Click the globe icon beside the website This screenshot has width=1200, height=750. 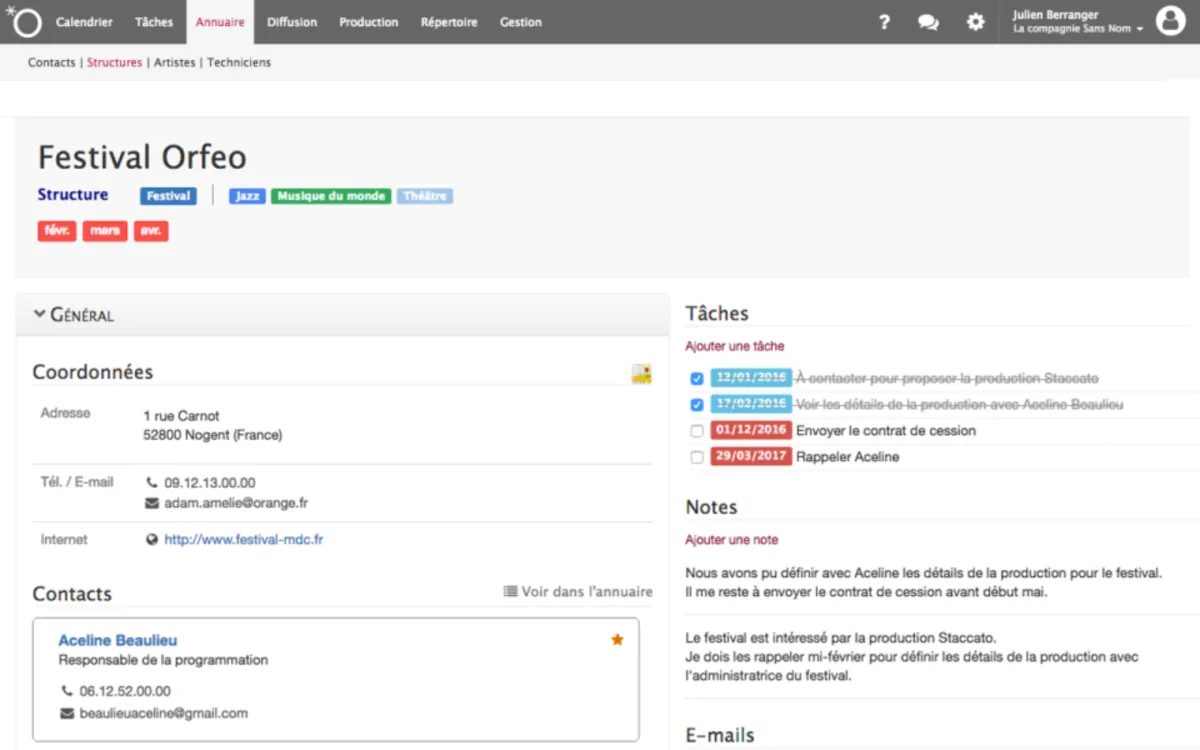[152, 540]
